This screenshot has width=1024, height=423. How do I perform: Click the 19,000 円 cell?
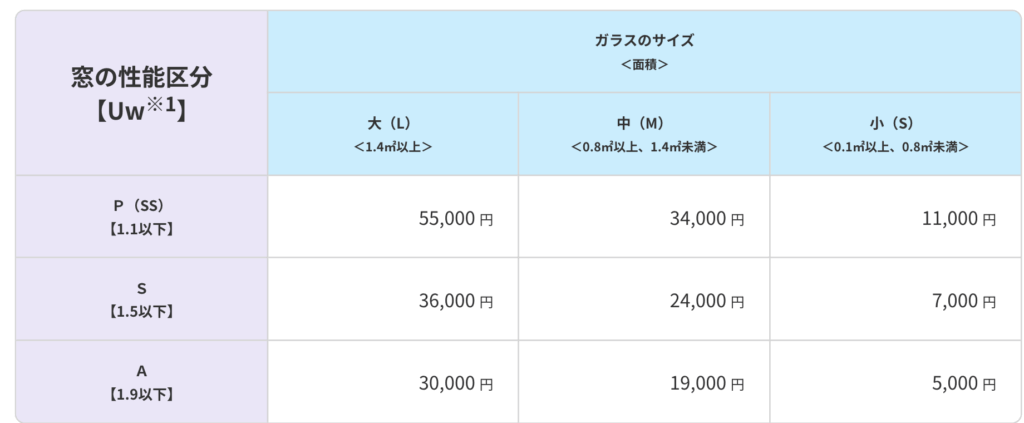pos(707,383)
